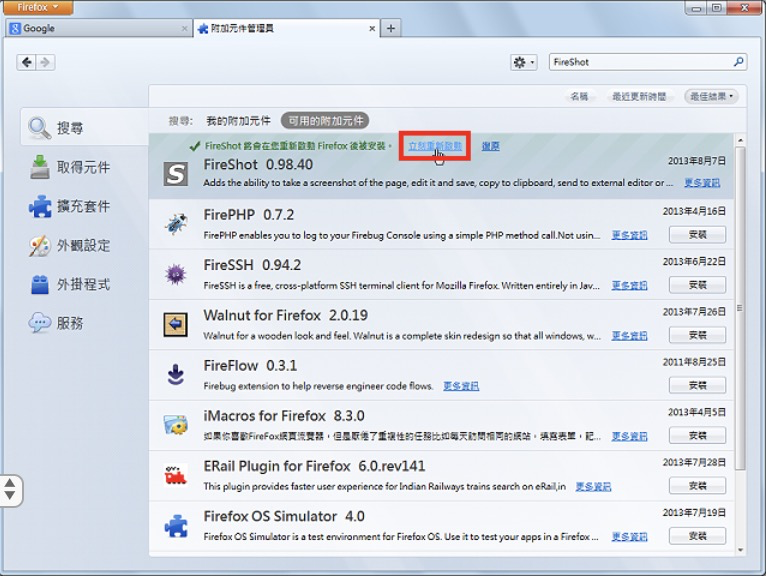This screenshot has height=576, width=766.
Task: Click the results list scroll-up arrow
Action: coord(740,140)
